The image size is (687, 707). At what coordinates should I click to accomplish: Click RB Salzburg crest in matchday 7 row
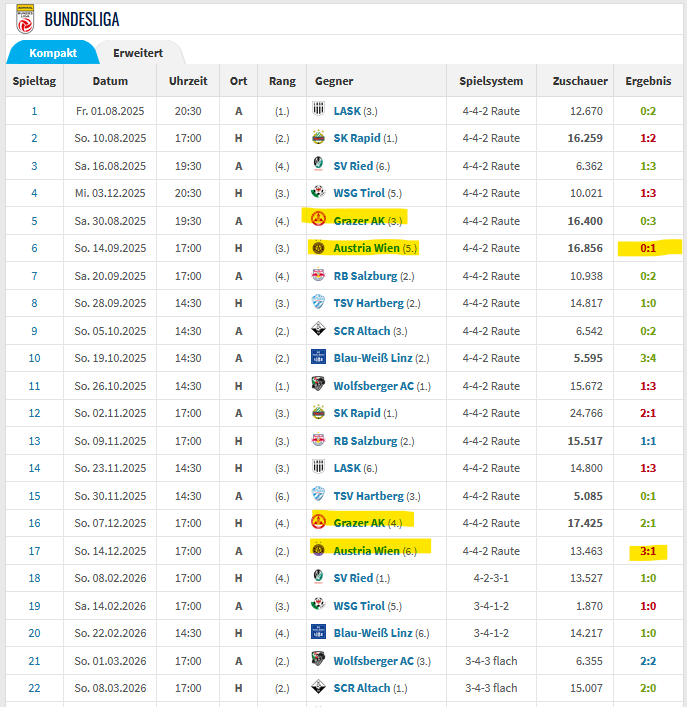pyautogui.click(x=318, y=275)
